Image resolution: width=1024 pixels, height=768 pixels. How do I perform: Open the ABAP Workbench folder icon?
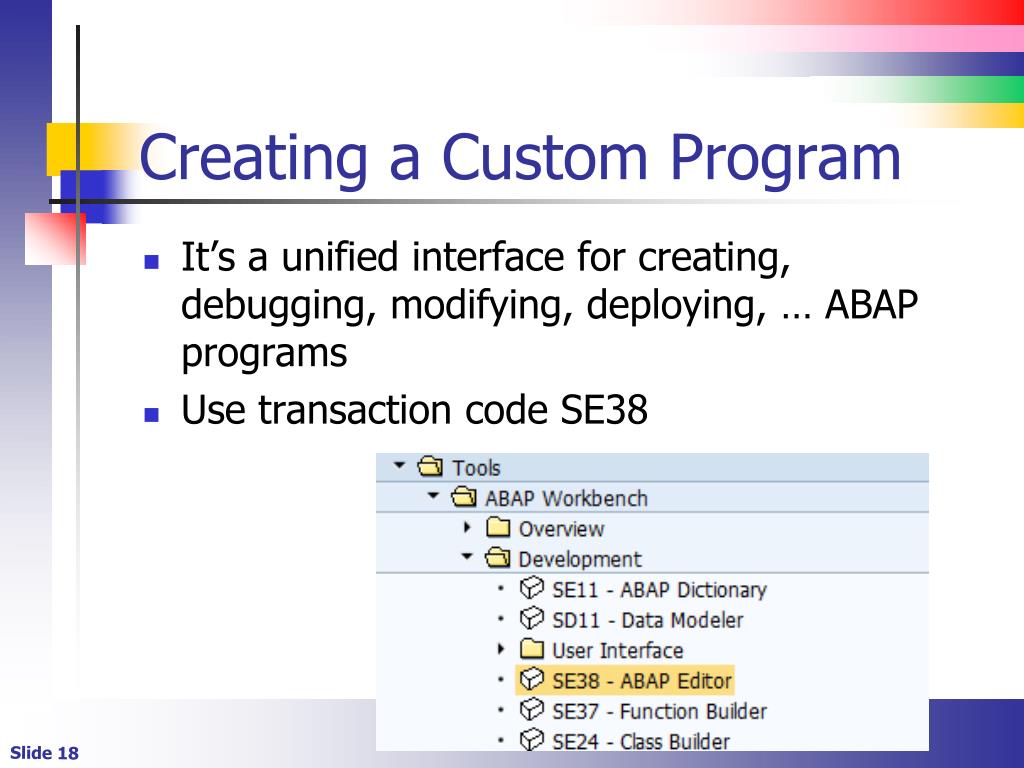(x=464, y=497)
